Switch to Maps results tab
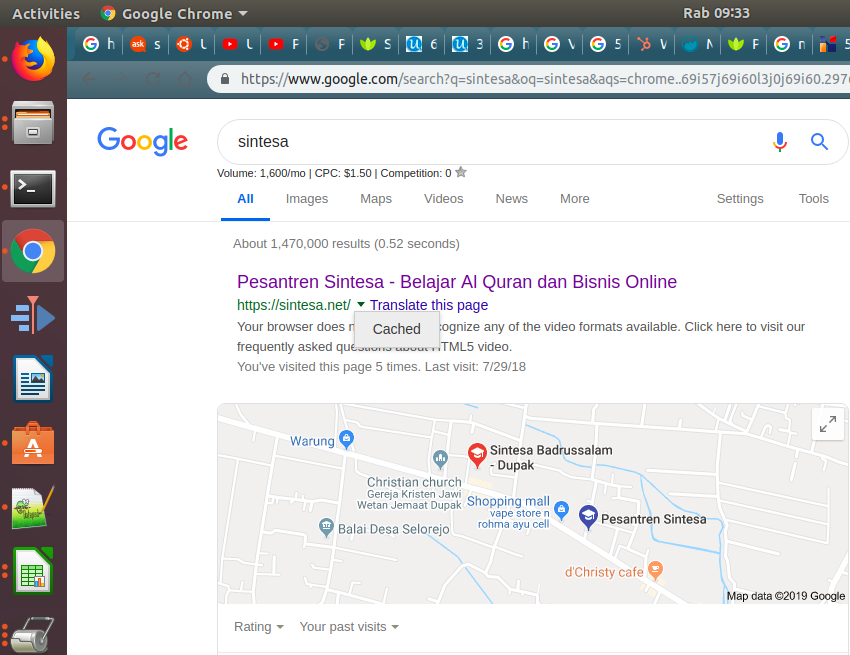The image size is (850, 655). tap(376, 198)
